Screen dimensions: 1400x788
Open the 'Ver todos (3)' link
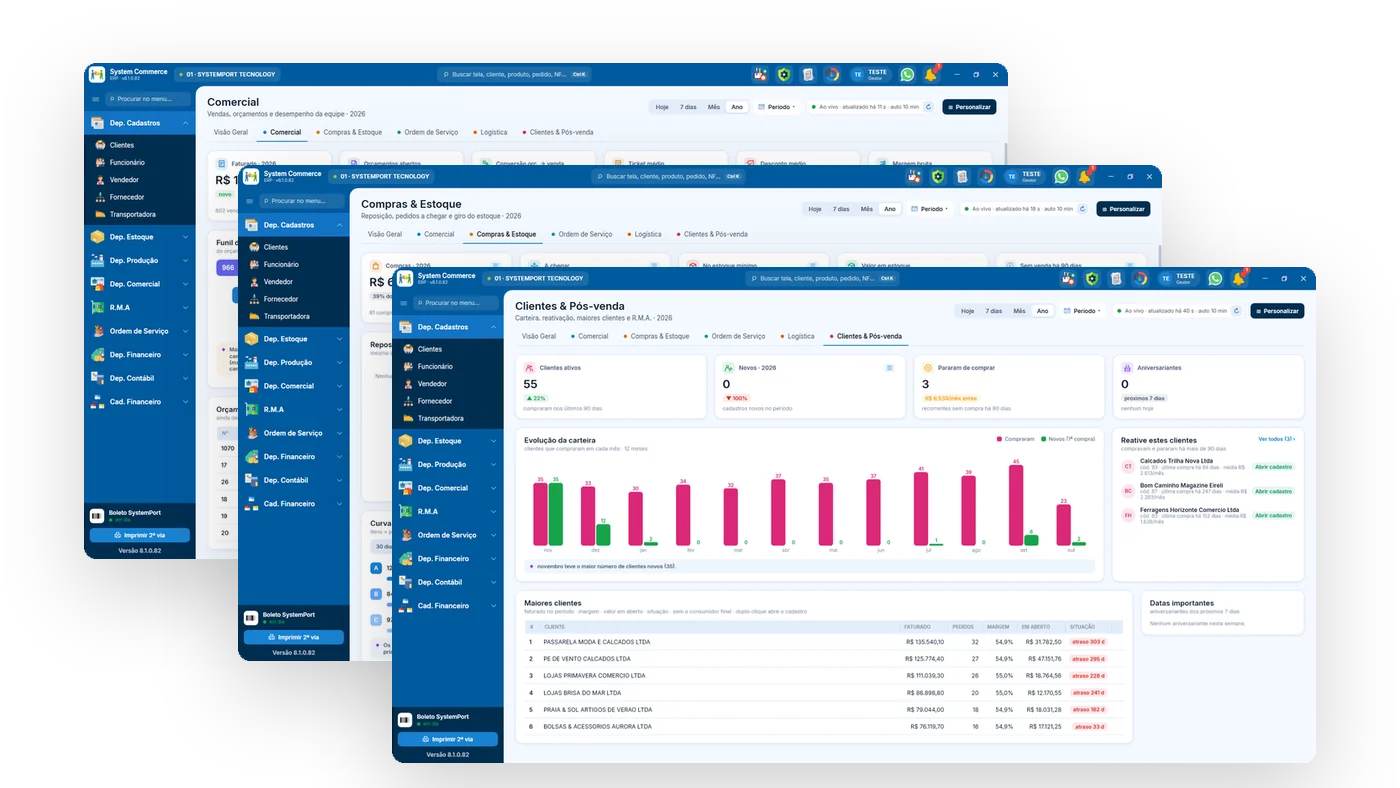coord(1277,439)
